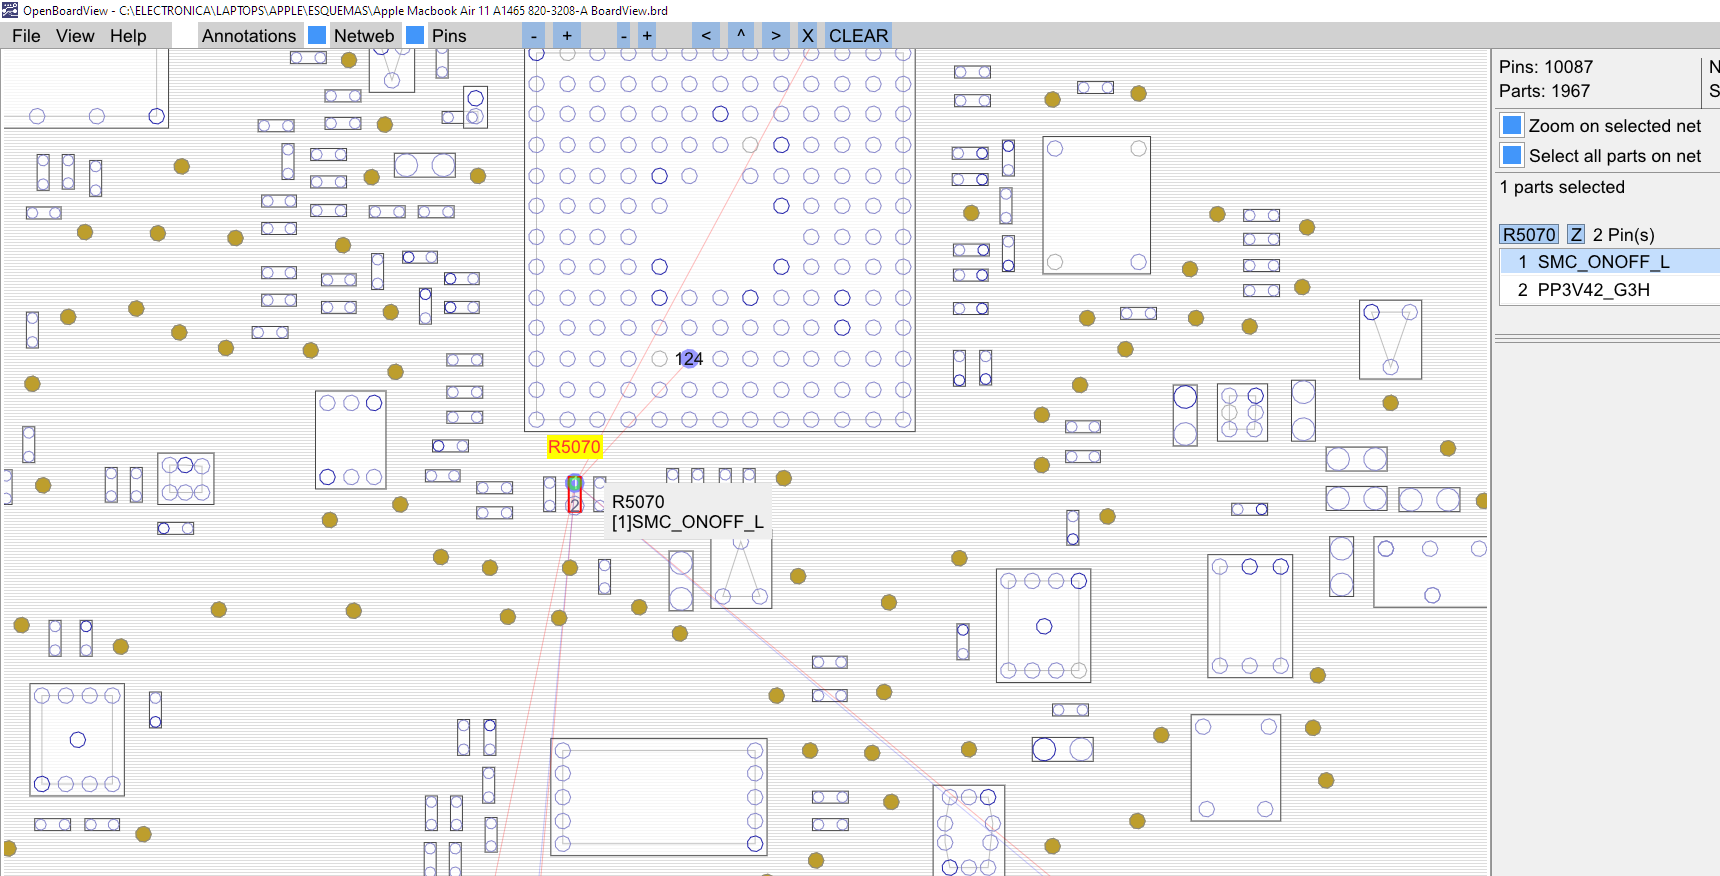This screenshot has width=1720, height=876.
Task: Click the narrow minus zoom button
Action: pyautogui.click(x=624, y=36)
